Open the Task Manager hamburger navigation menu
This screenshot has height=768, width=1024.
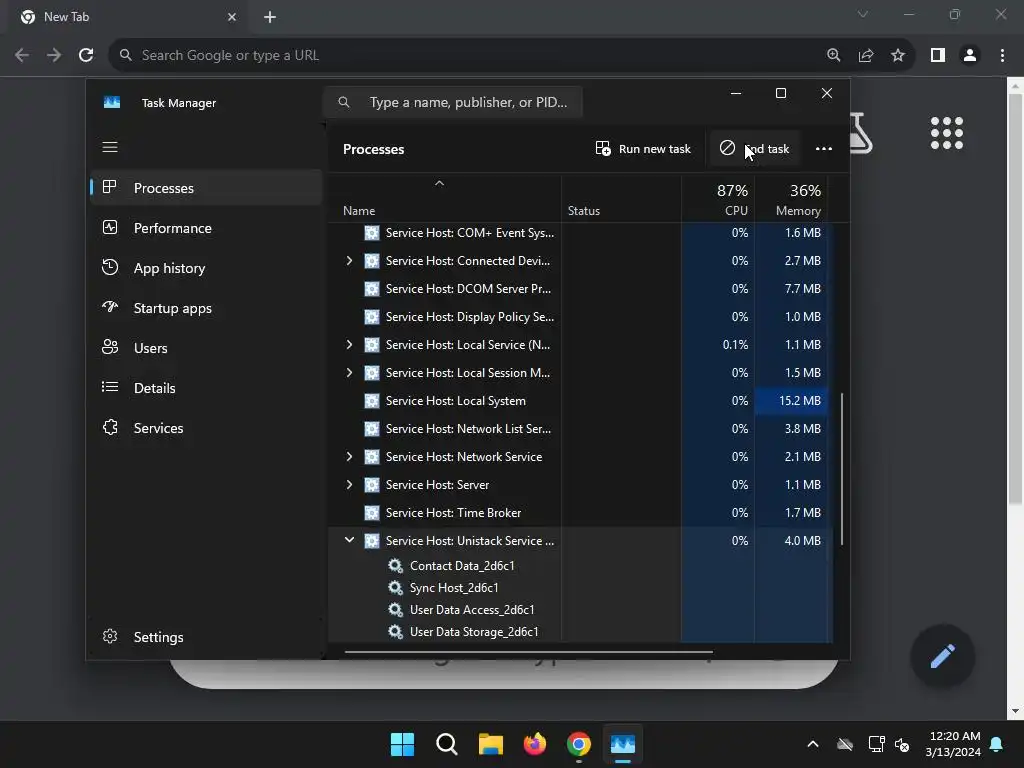coord(110,147)
